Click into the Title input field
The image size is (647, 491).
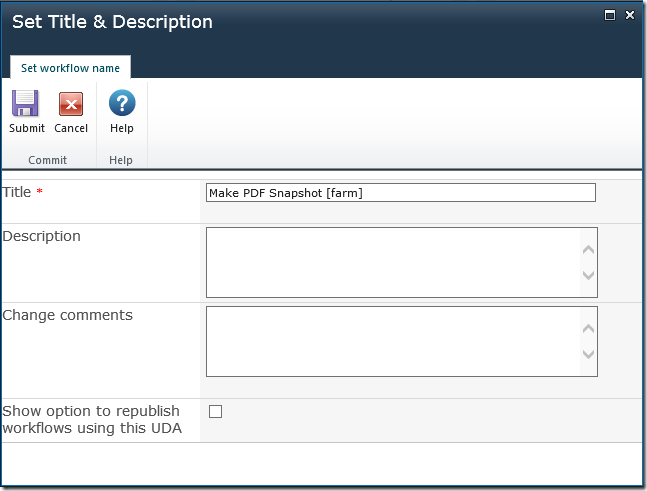click(400, 193)
